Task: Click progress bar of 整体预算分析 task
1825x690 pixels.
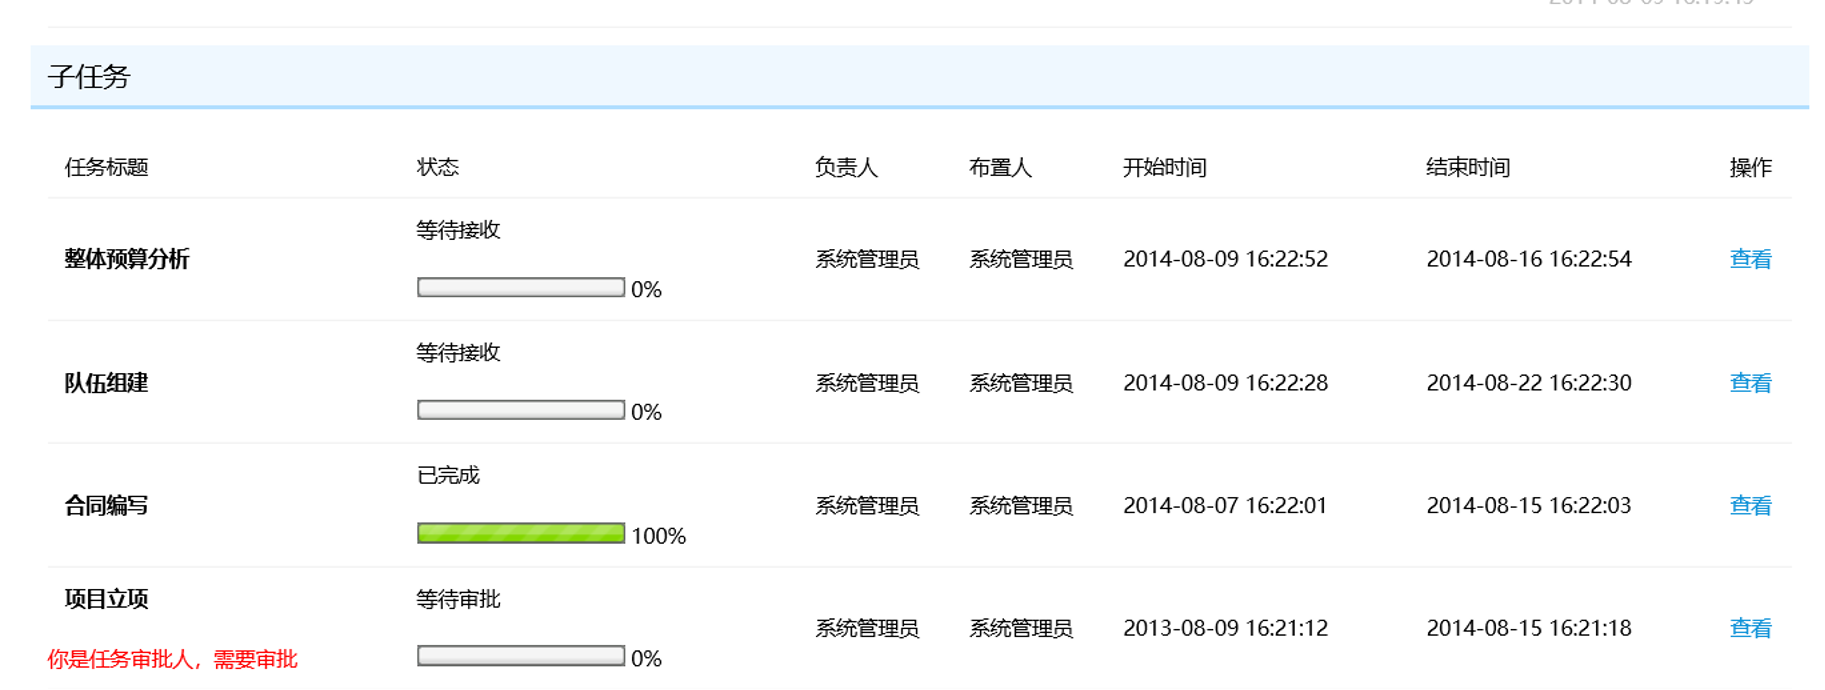Action: click(x=521, y=288)
